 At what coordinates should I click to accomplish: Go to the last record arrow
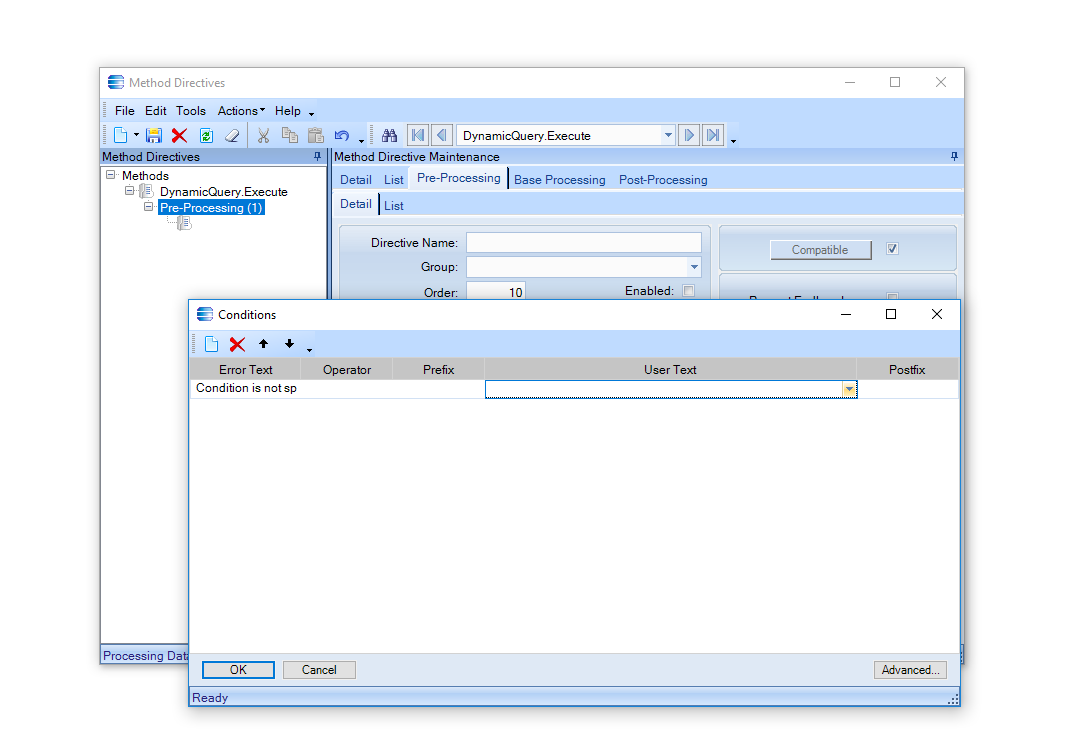(712, 135)
